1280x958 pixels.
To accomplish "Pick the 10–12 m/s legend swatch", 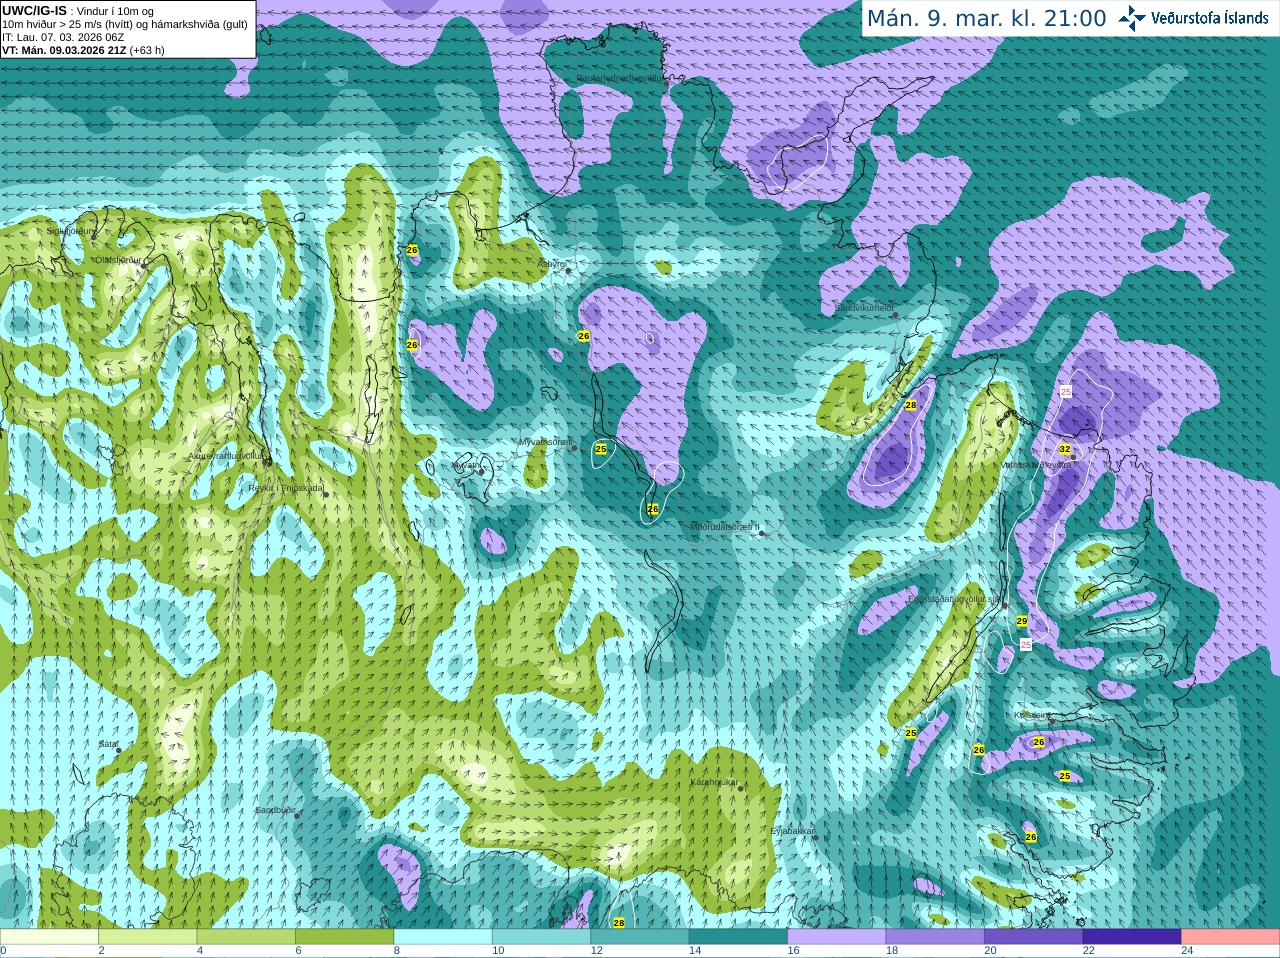I will [541, 937].
